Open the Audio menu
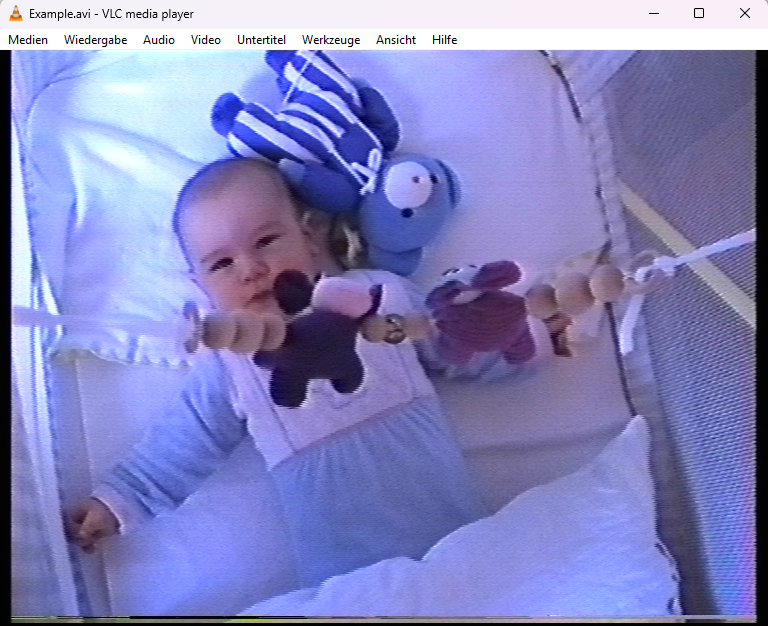The height and width of the screenshot is (626, 768). coord(159,40)
